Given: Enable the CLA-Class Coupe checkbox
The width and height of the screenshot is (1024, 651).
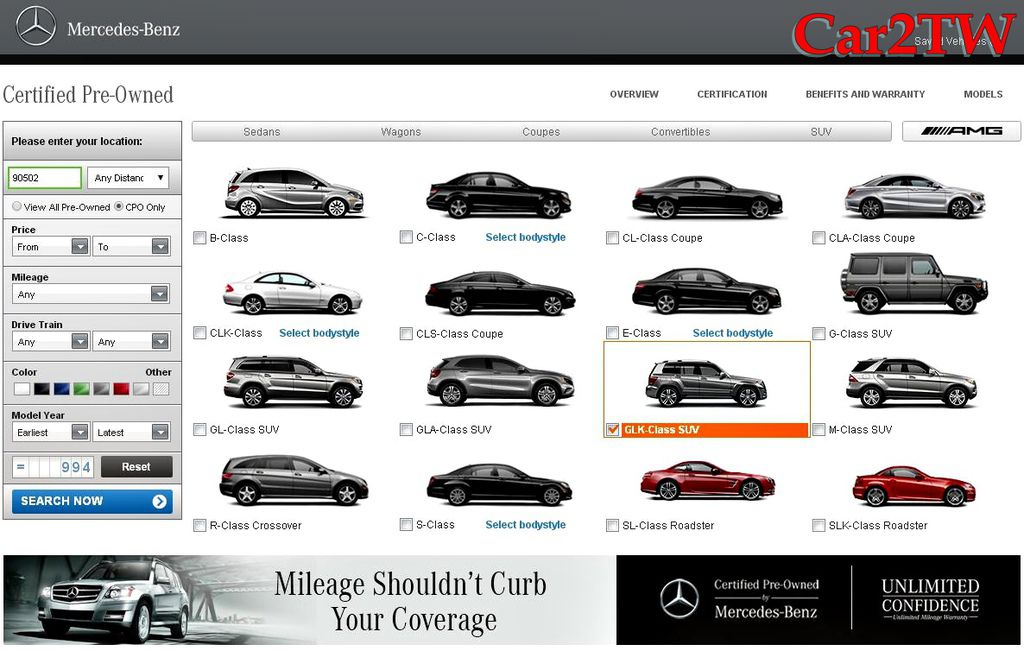Looking at the screenshot, I should (x=818, y=238).
